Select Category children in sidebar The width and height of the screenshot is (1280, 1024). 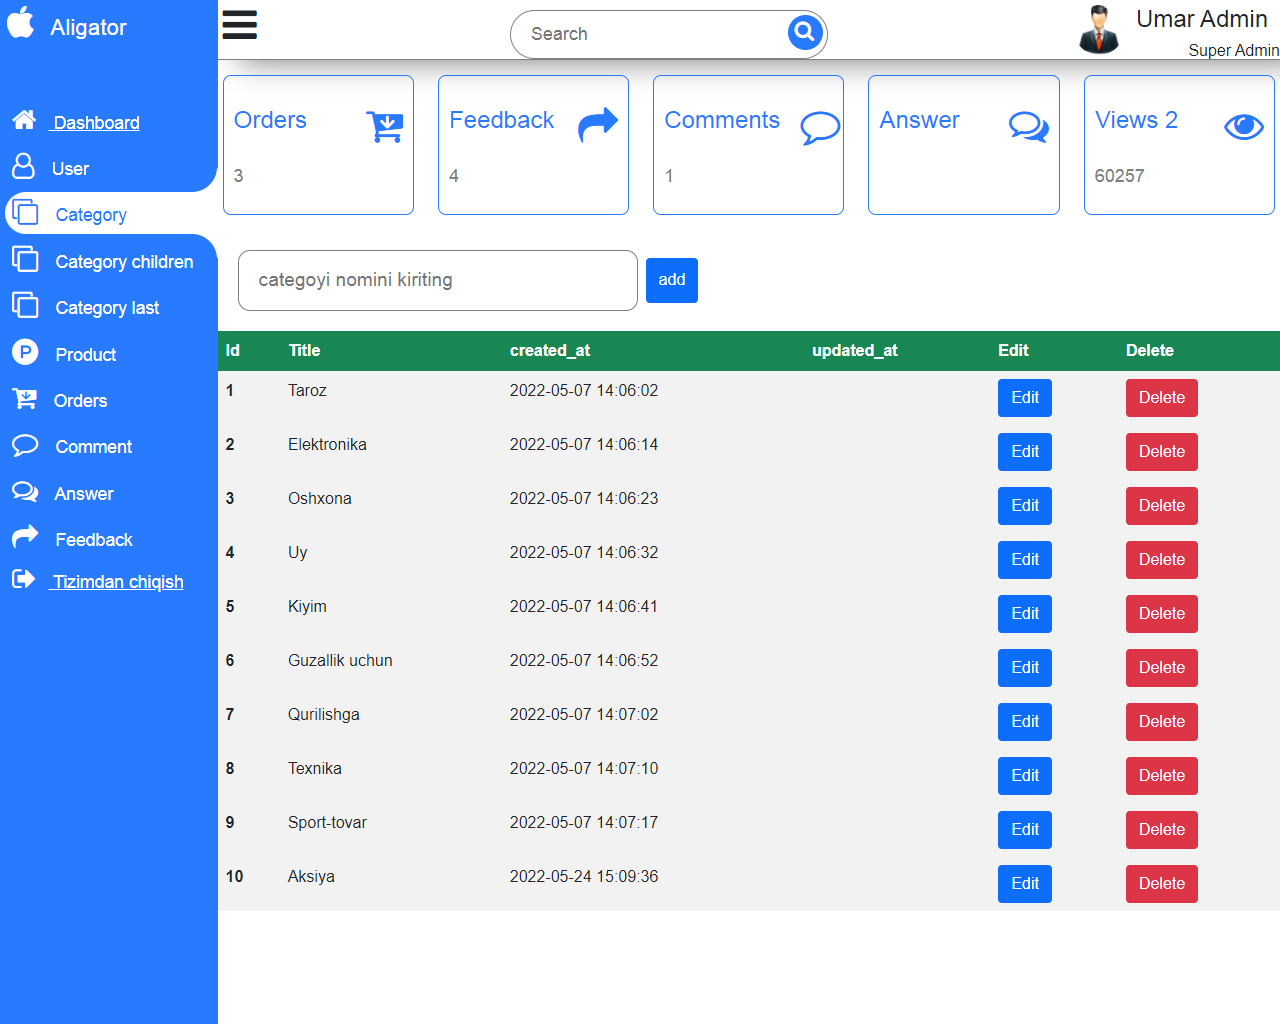pyautogui.click(x=124, y=262)
